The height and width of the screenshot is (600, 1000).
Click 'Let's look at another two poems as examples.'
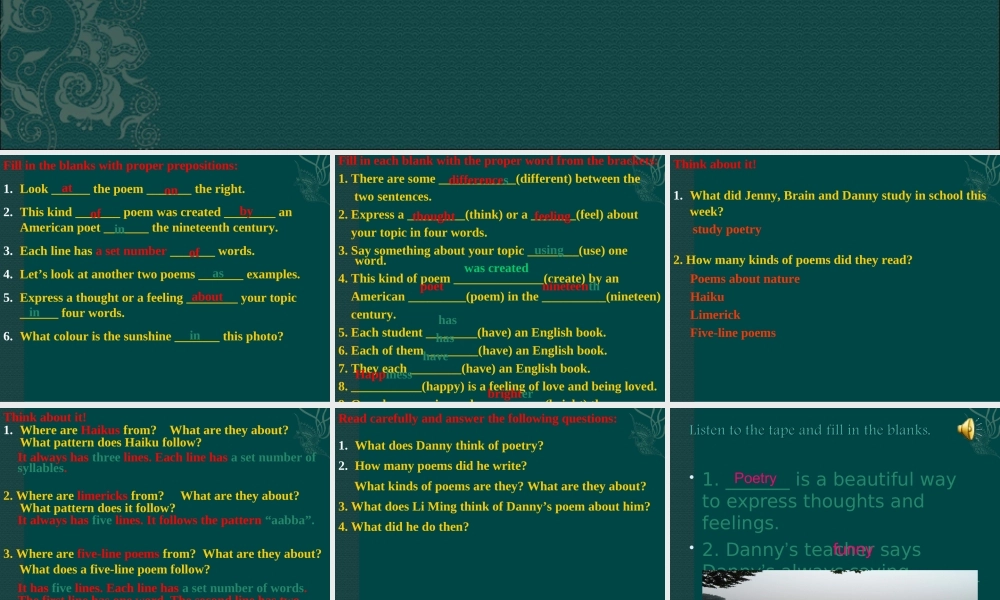159,275
